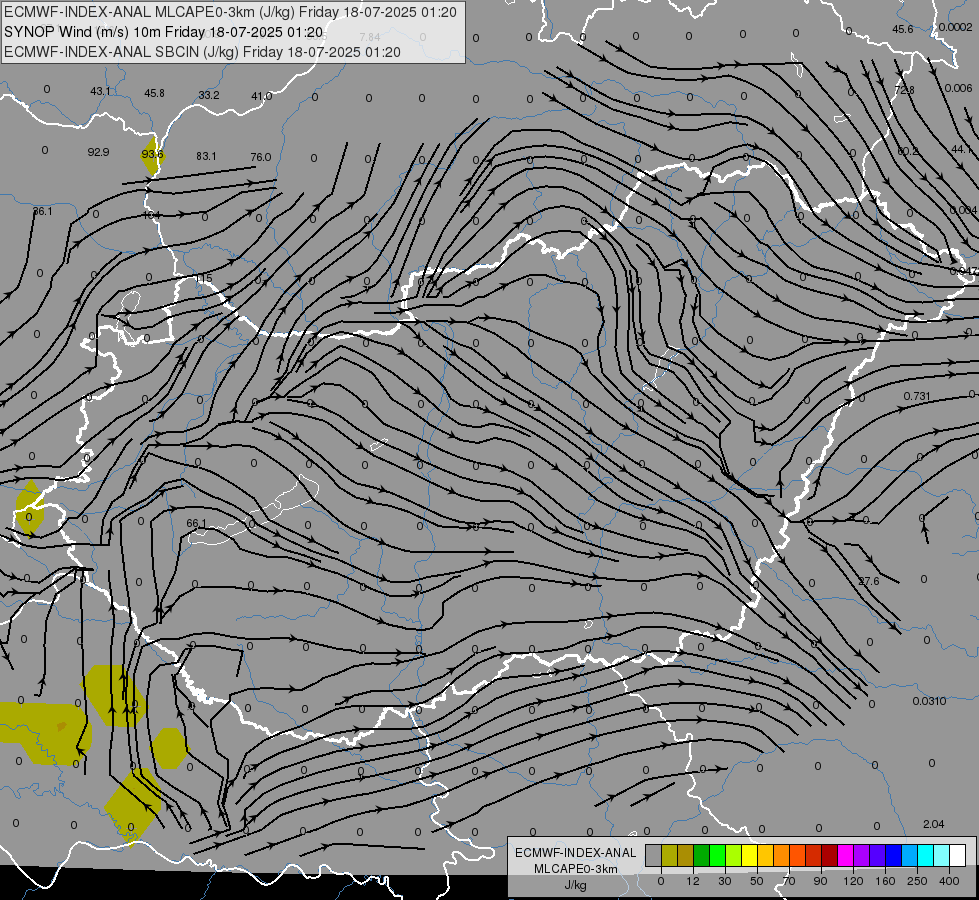Pick the orange legend swatch left of 70

click(x=781, y=856)
